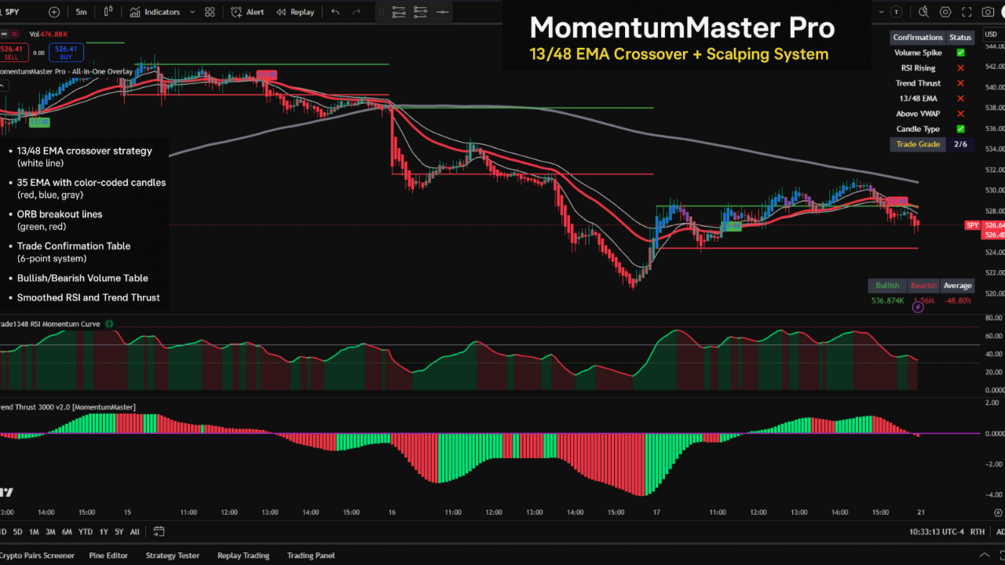Click the Volume Spike green checkmark status

click(x=960, y=53)
